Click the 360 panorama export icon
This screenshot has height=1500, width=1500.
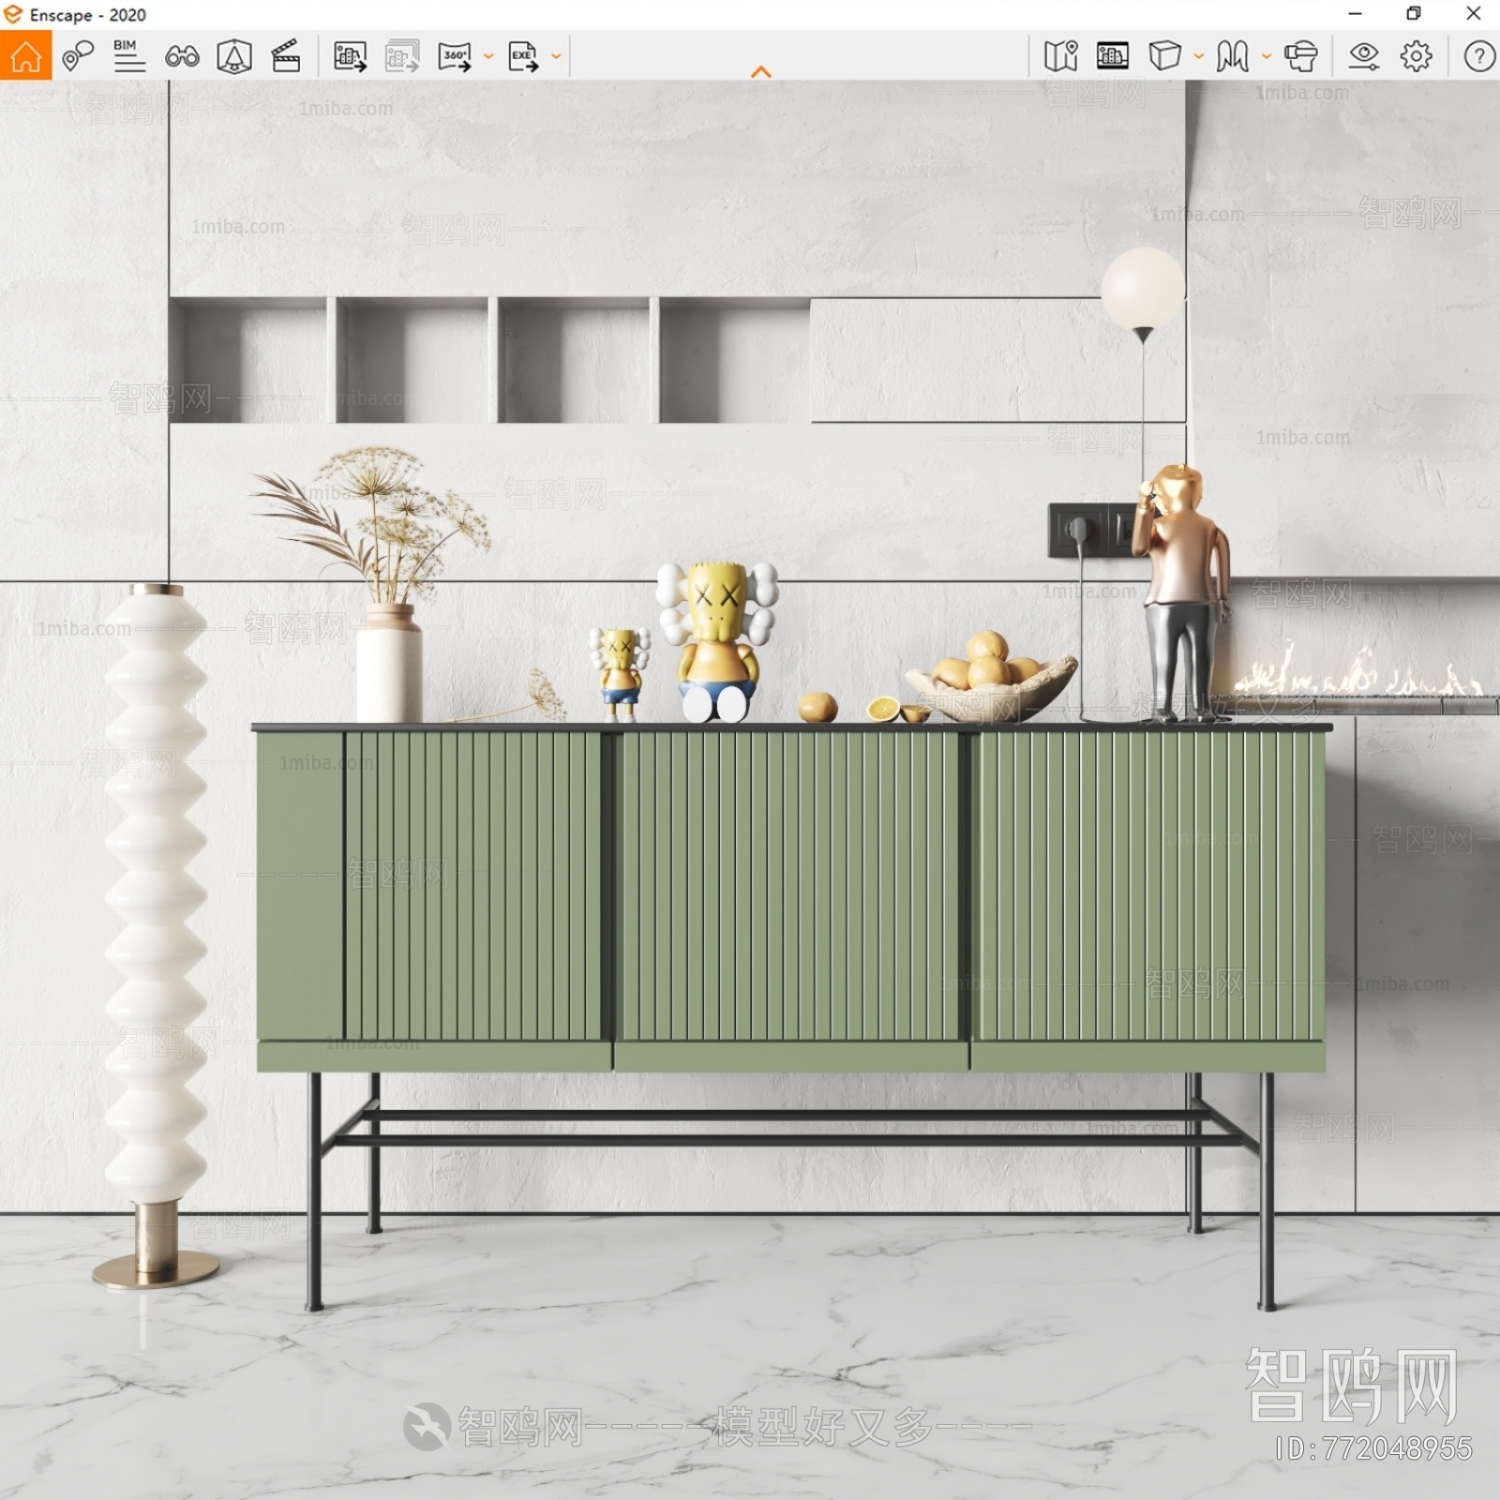coord(455,56)
